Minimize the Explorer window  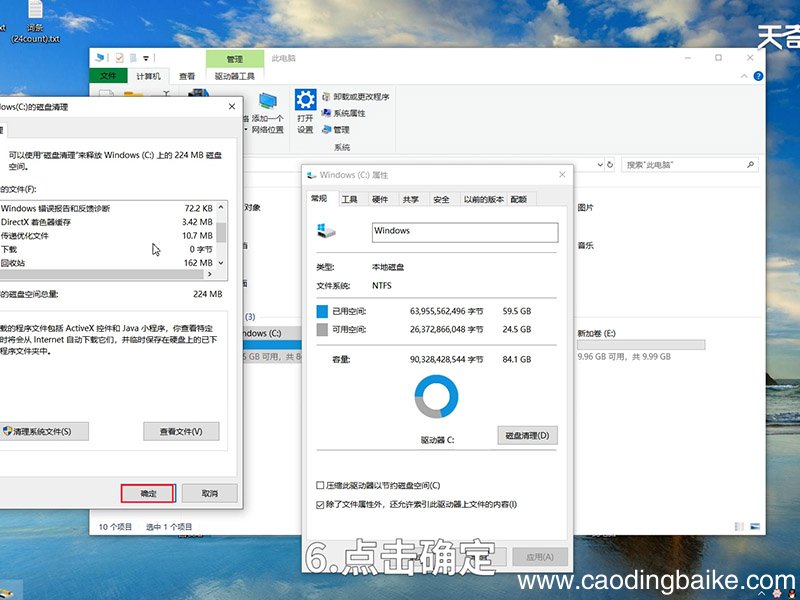point(687,58)
